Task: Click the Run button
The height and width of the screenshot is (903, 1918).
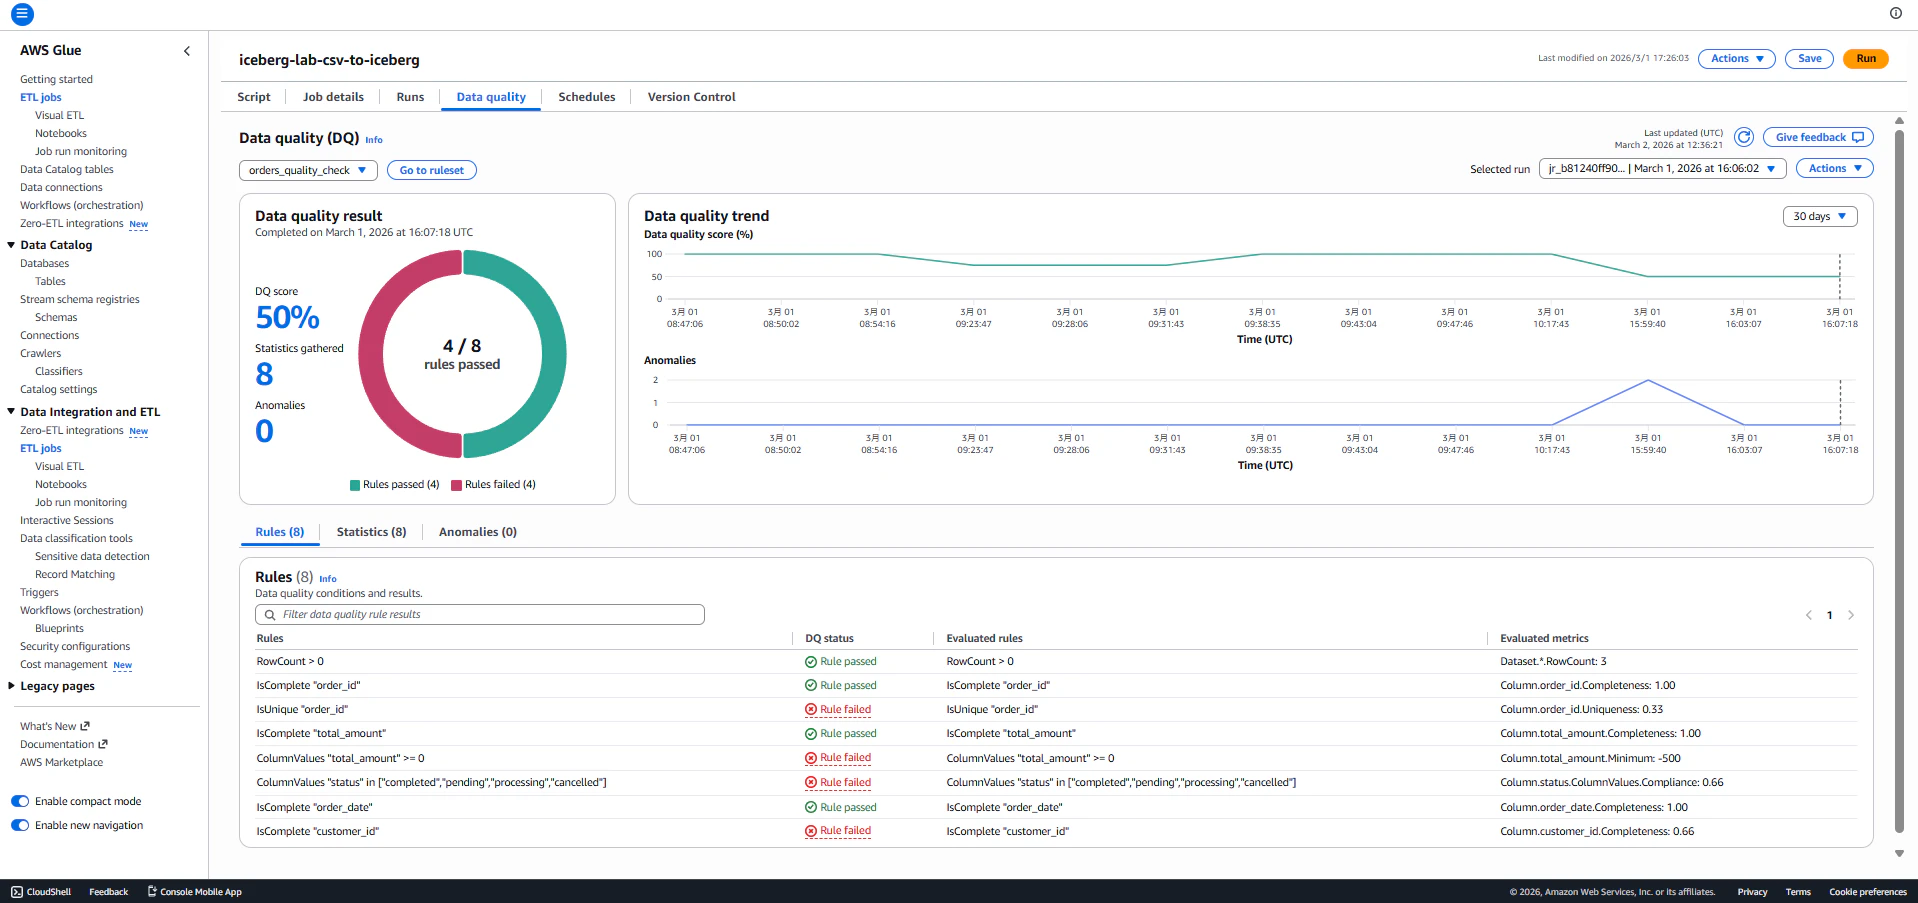Action: coord(1866,59)
